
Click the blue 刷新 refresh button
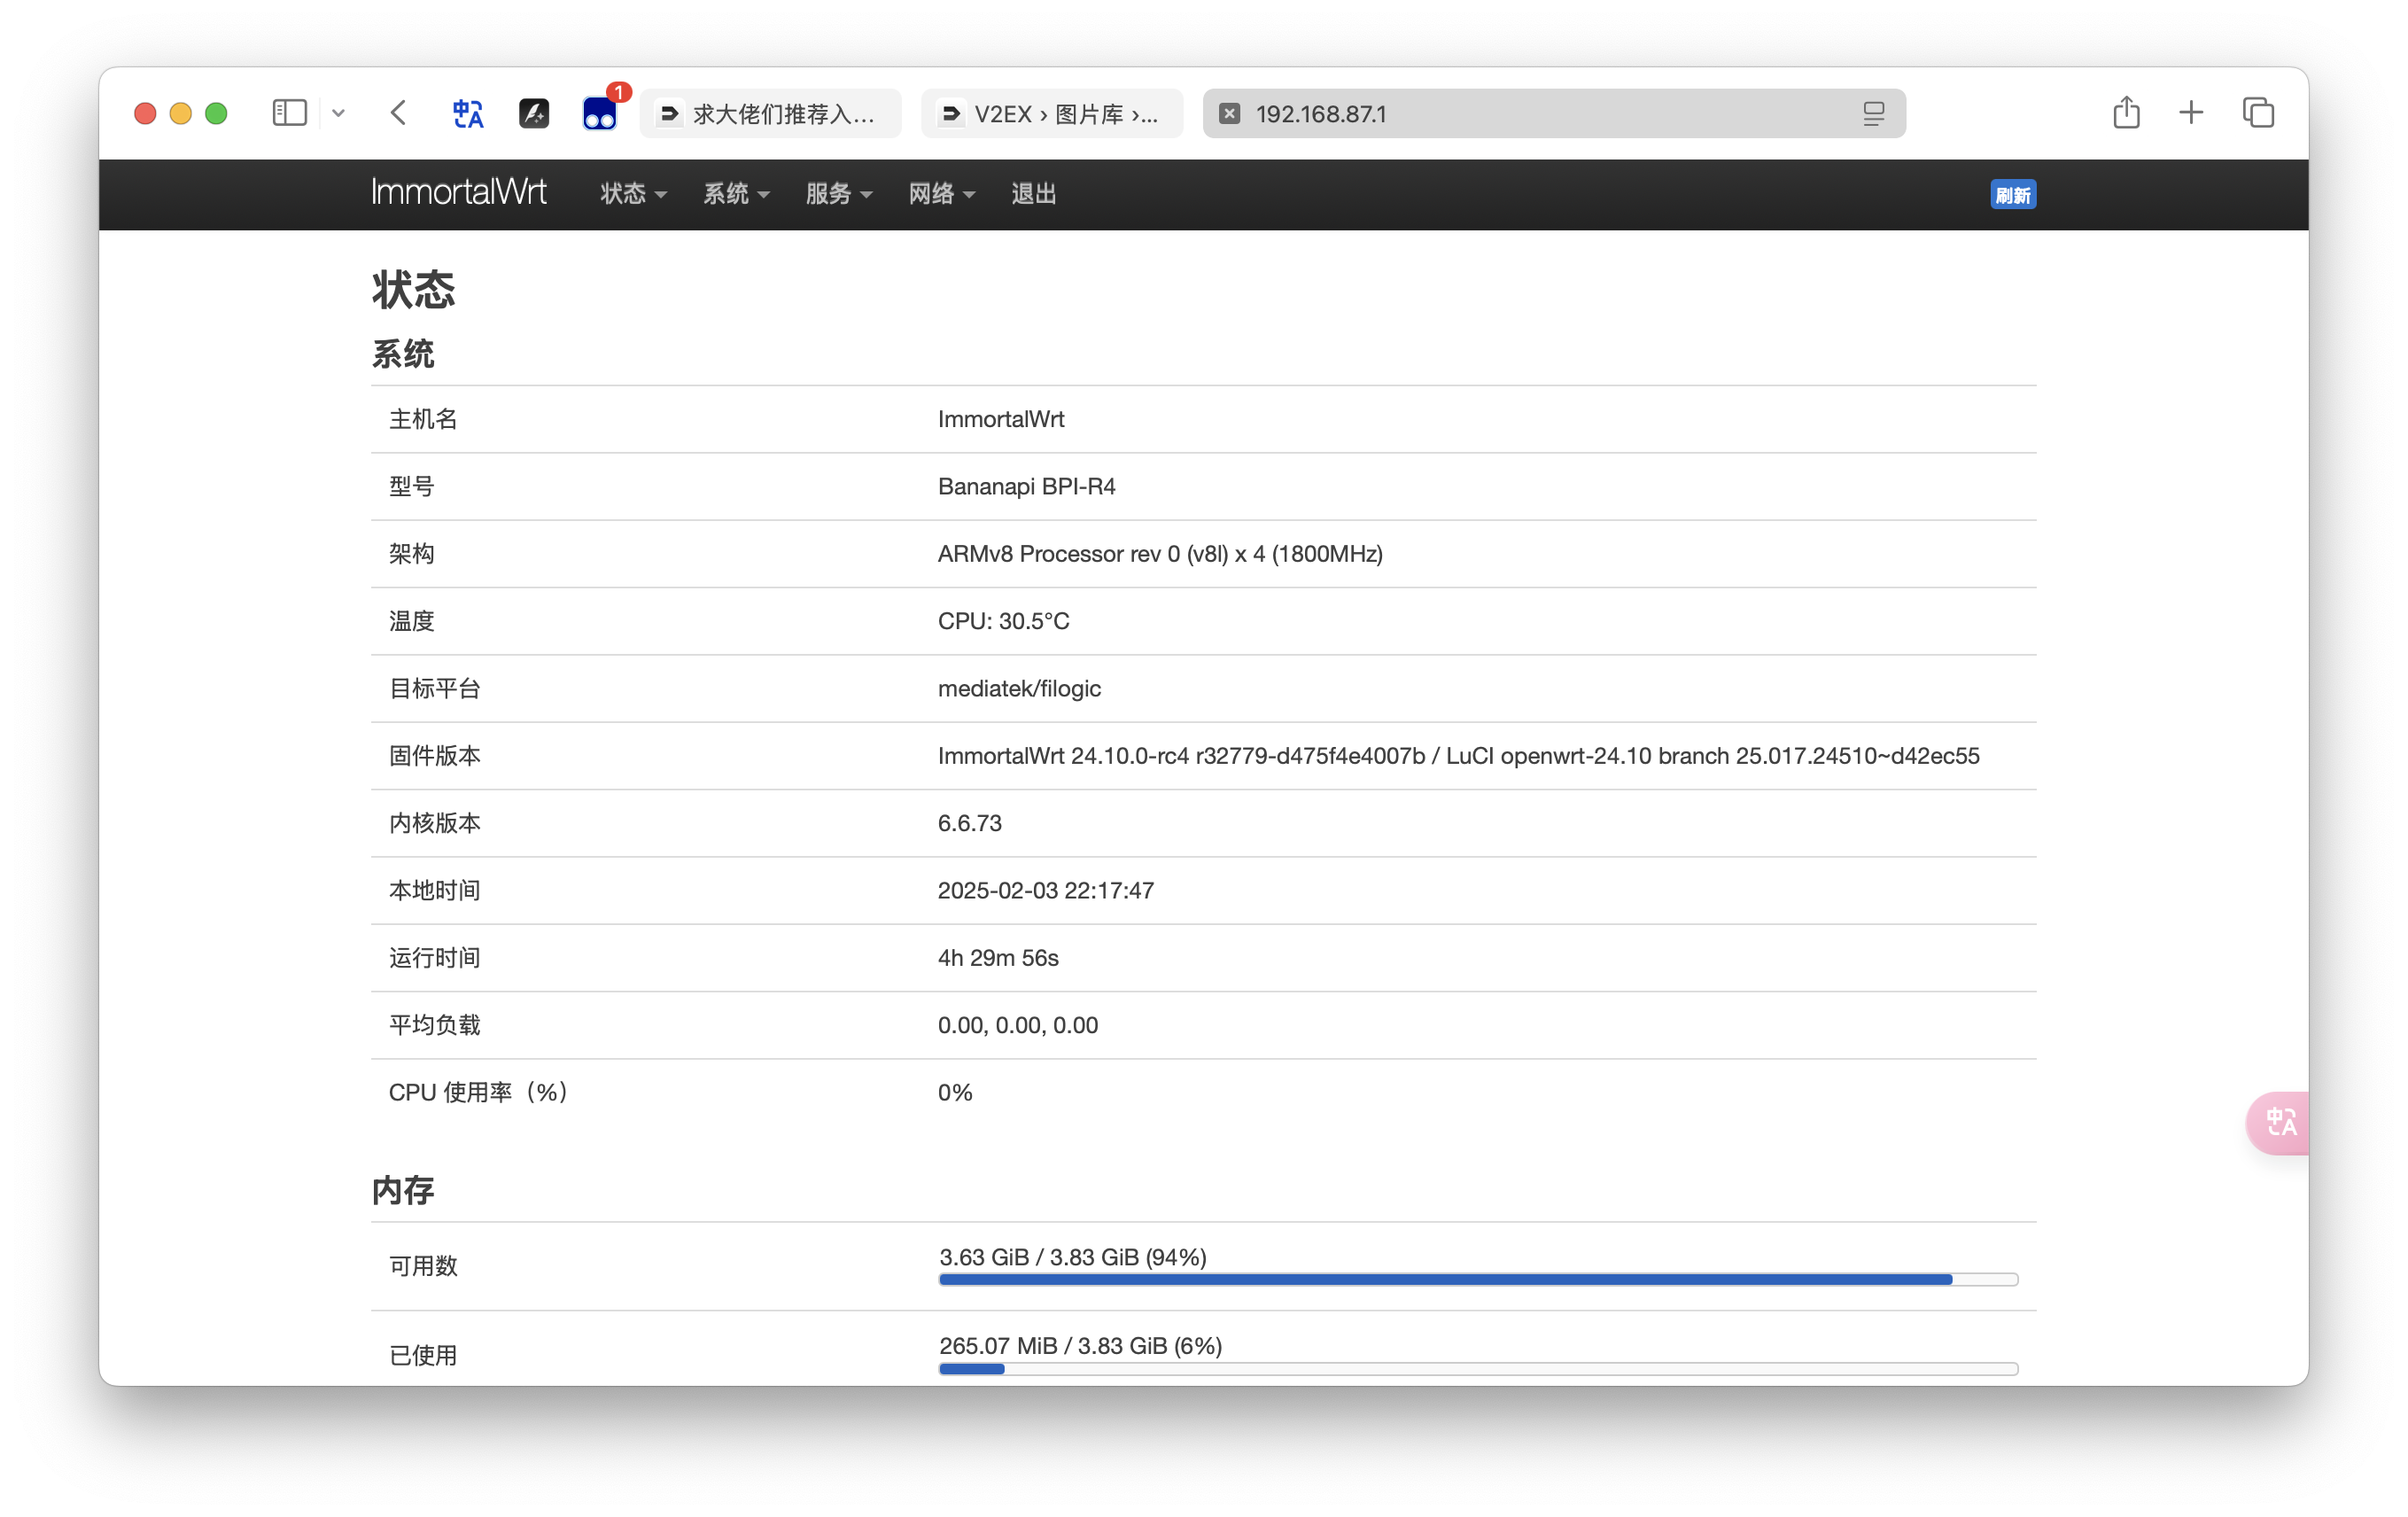point(2012,195)
